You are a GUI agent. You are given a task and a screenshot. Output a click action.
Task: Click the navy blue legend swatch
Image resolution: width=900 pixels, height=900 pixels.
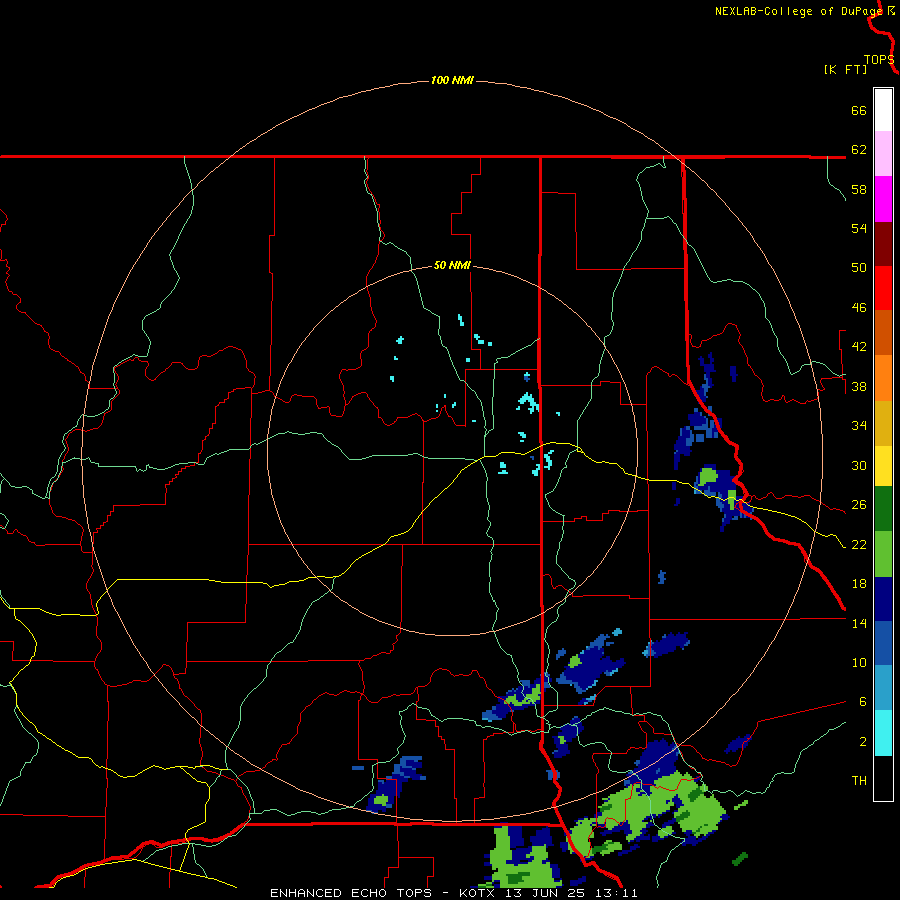click(883, 599)
